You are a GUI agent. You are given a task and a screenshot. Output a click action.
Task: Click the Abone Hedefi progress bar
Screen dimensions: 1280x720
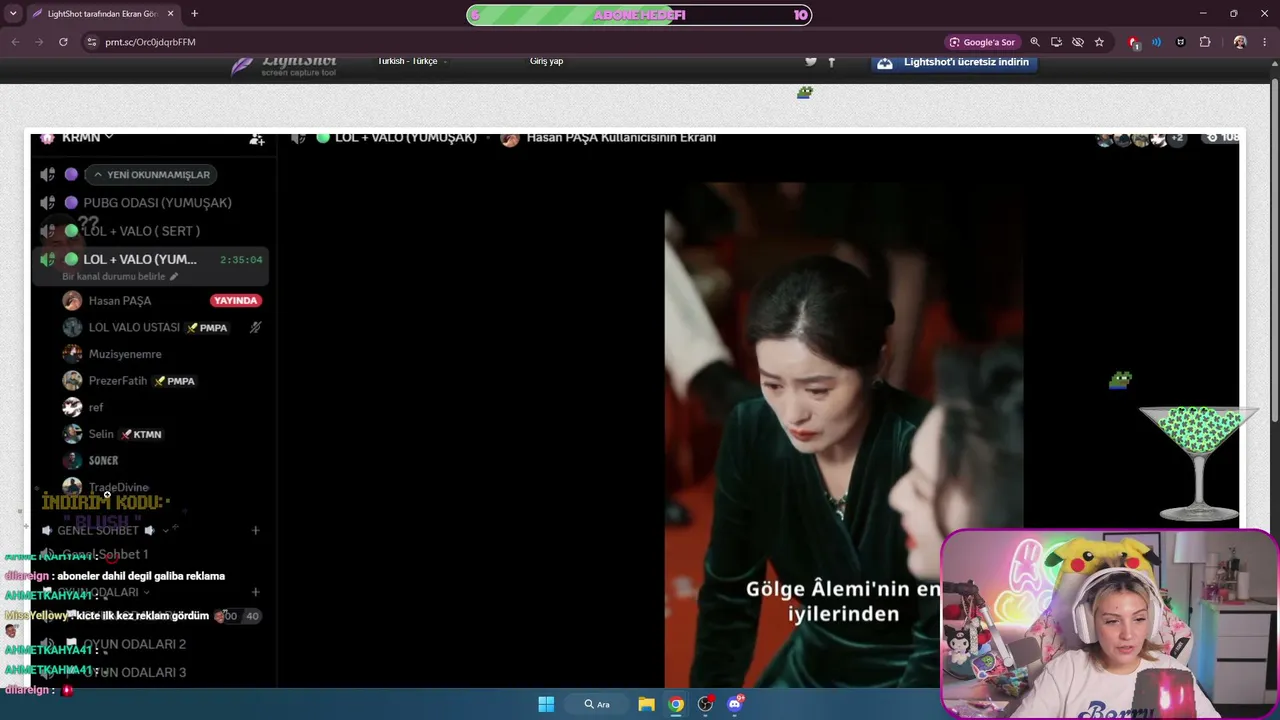(639, 15)
